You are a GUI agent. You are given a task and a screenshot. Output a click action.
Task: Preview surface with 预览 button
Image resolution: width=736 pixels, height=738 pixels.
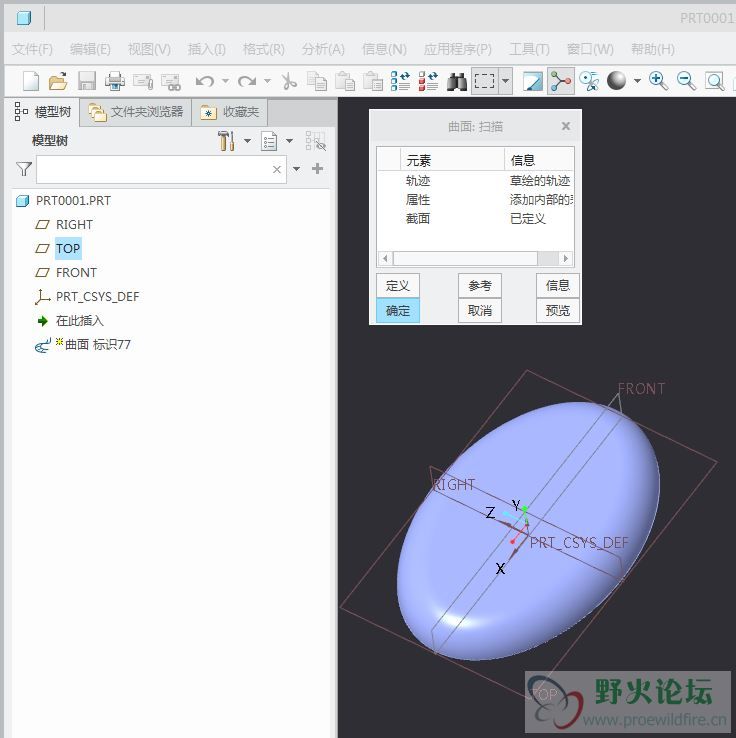[x=558, y=311]
